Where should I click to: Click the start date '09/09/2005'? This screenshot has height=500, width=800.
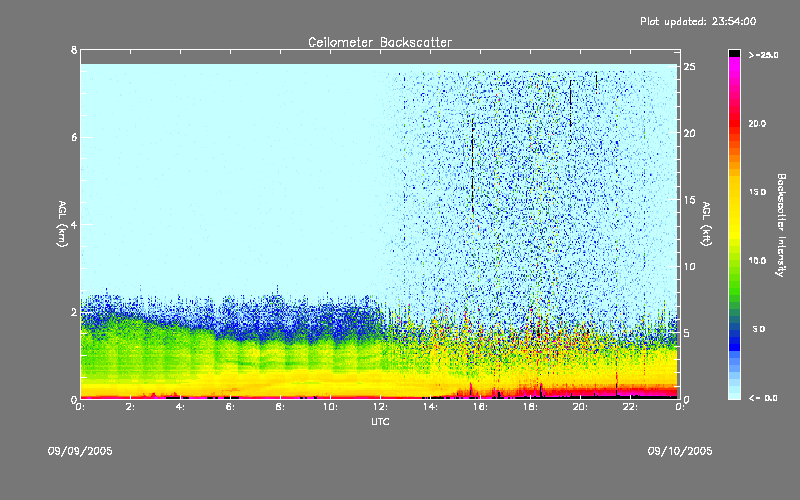pyautogui.click(x=80, y=451)
